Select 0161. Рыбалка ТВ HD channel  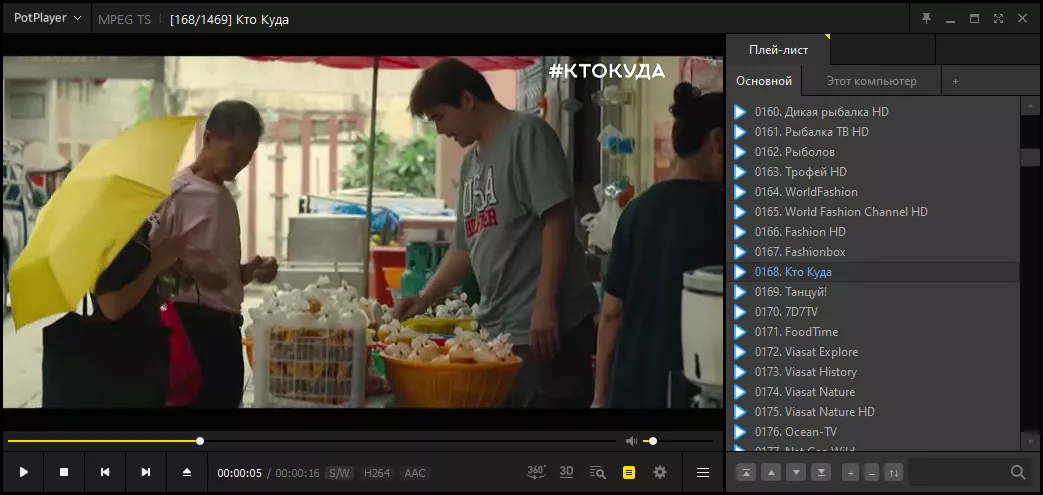[873, 132]
